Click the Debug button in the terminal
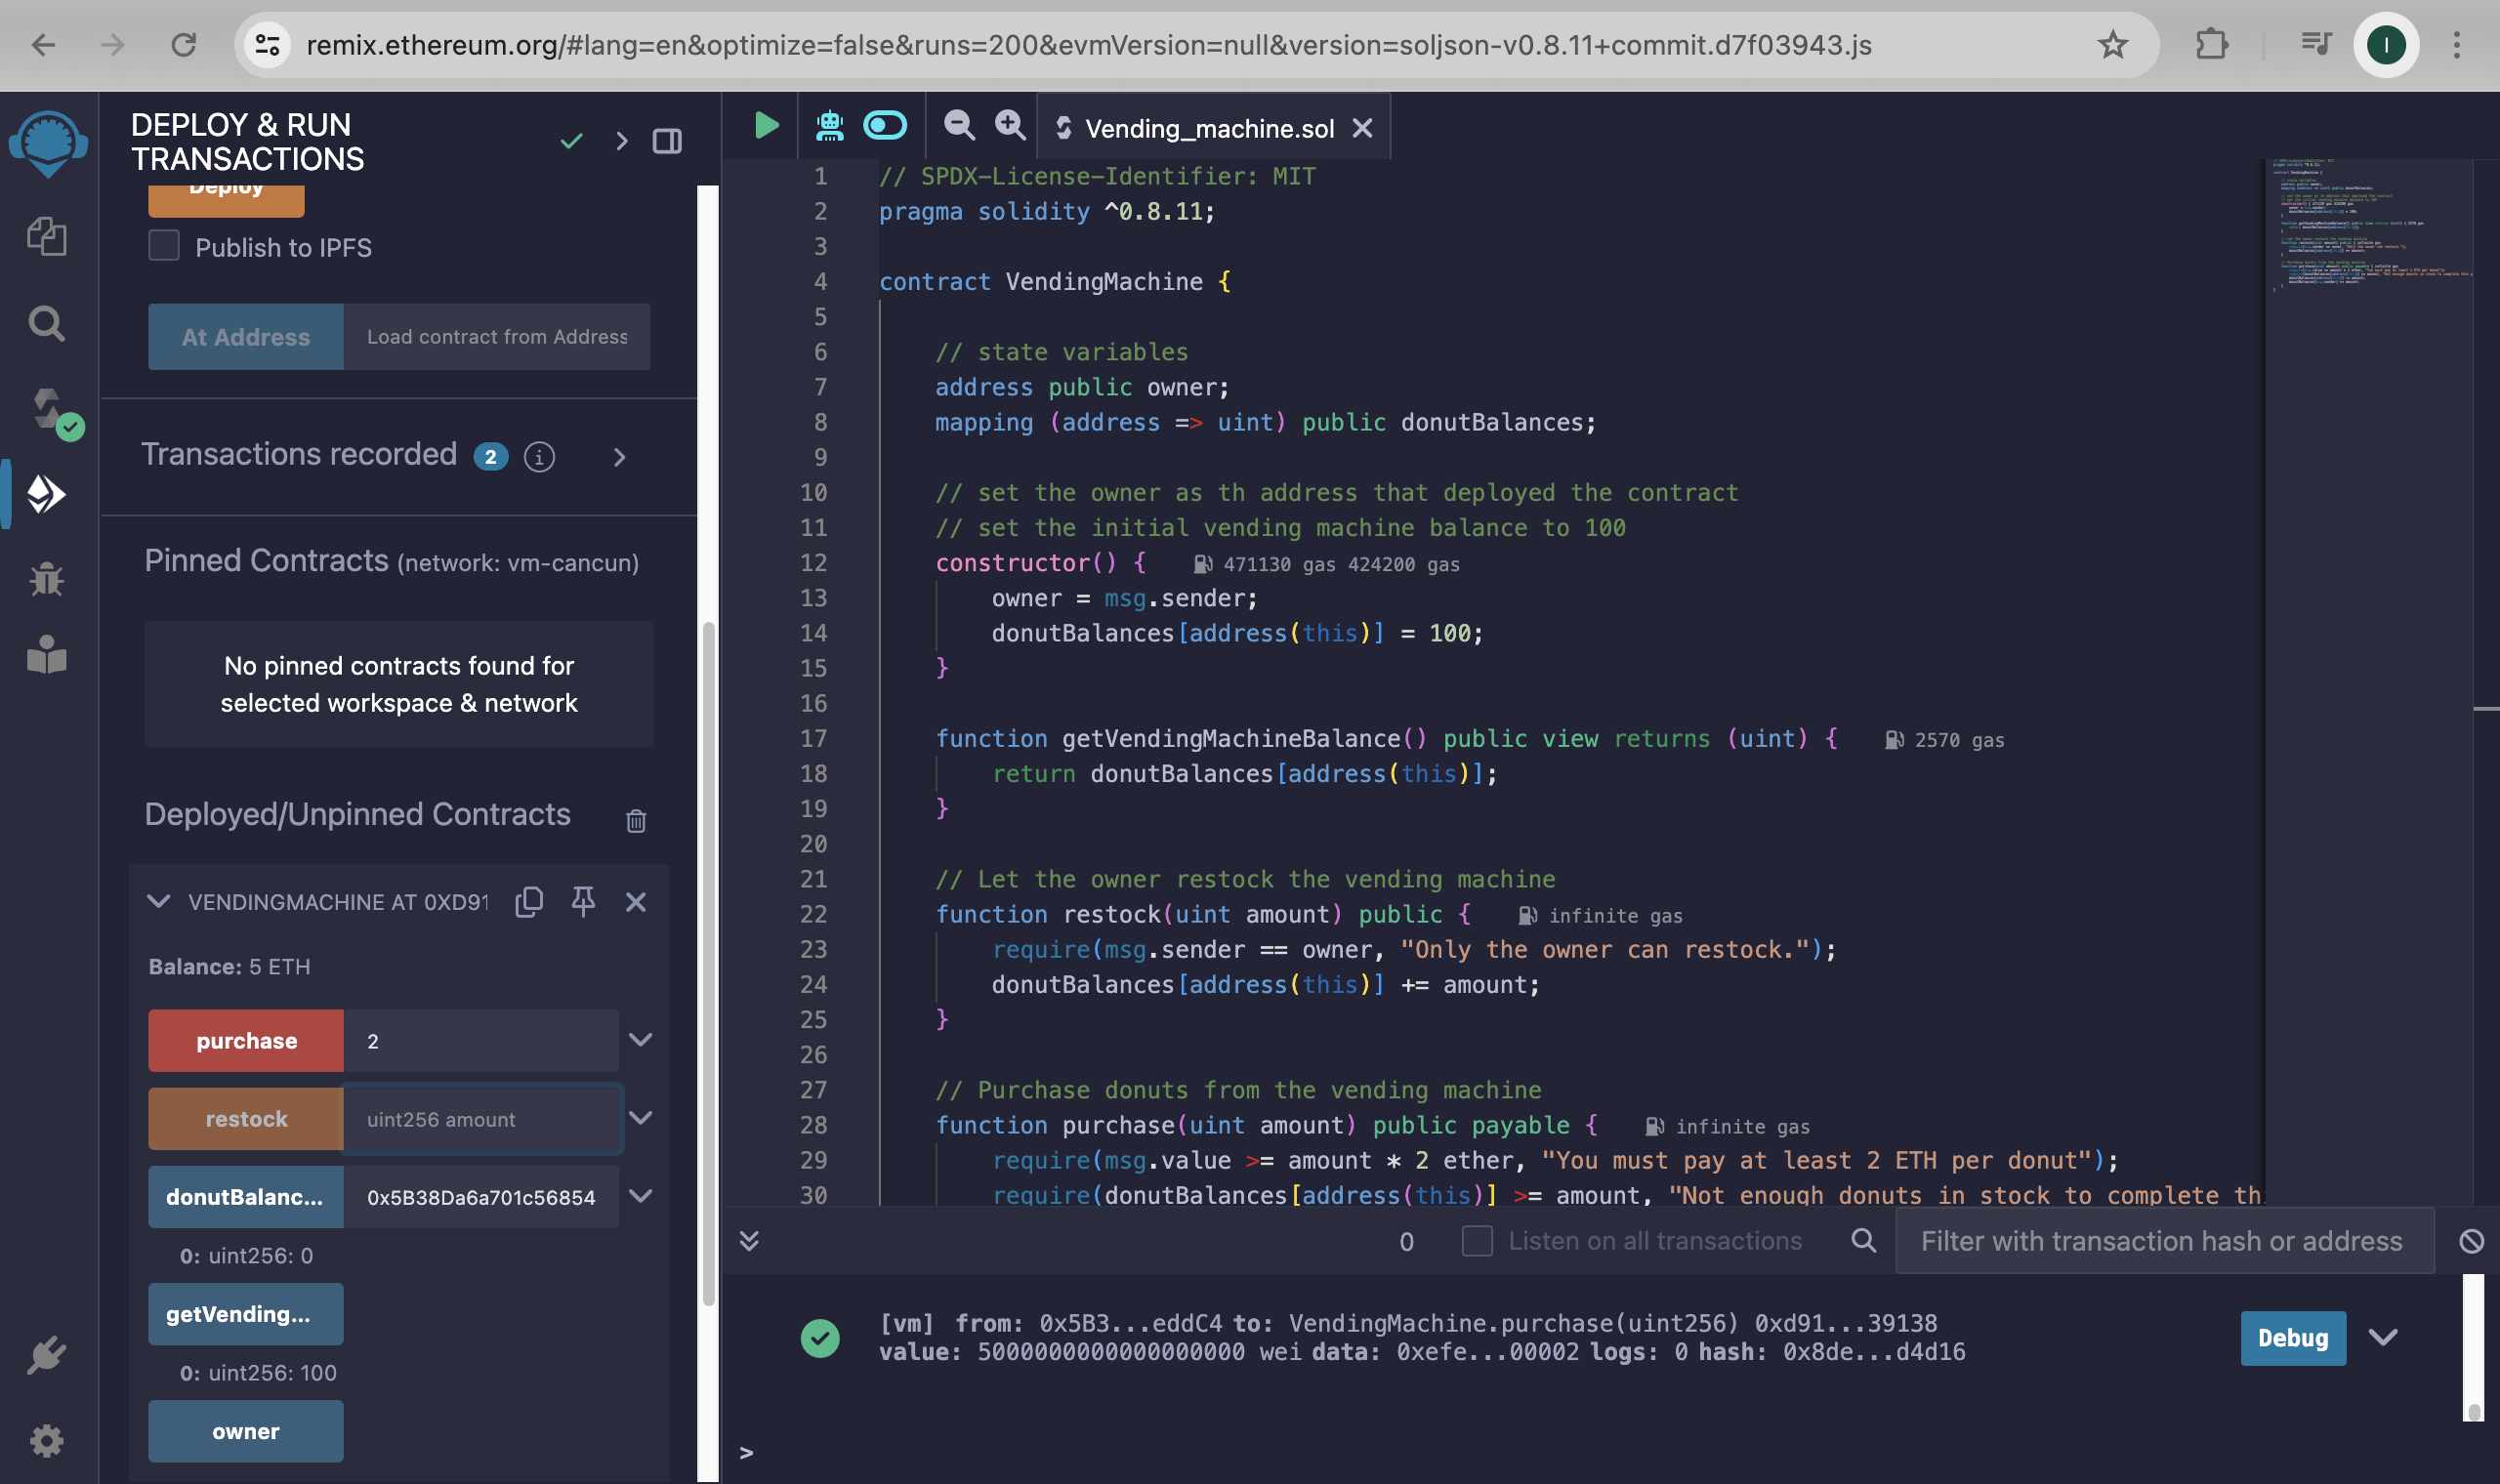The image size is (2500, 1484). [2293, 1338]
